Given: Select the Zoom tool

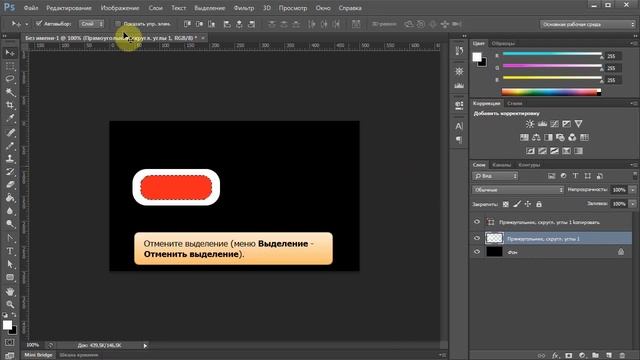Looking at the screenshot, I should [10, 304].
